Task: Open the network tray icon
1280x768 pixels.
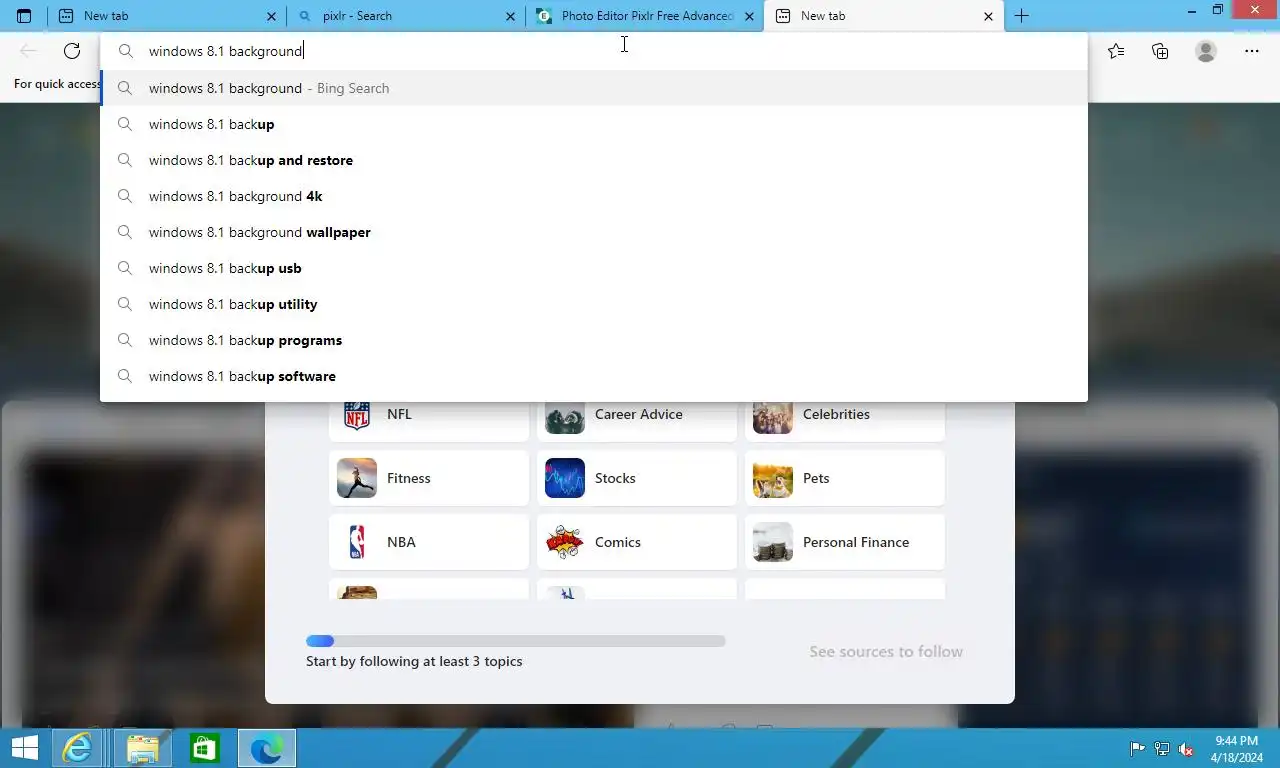Action: [1162, 749]
